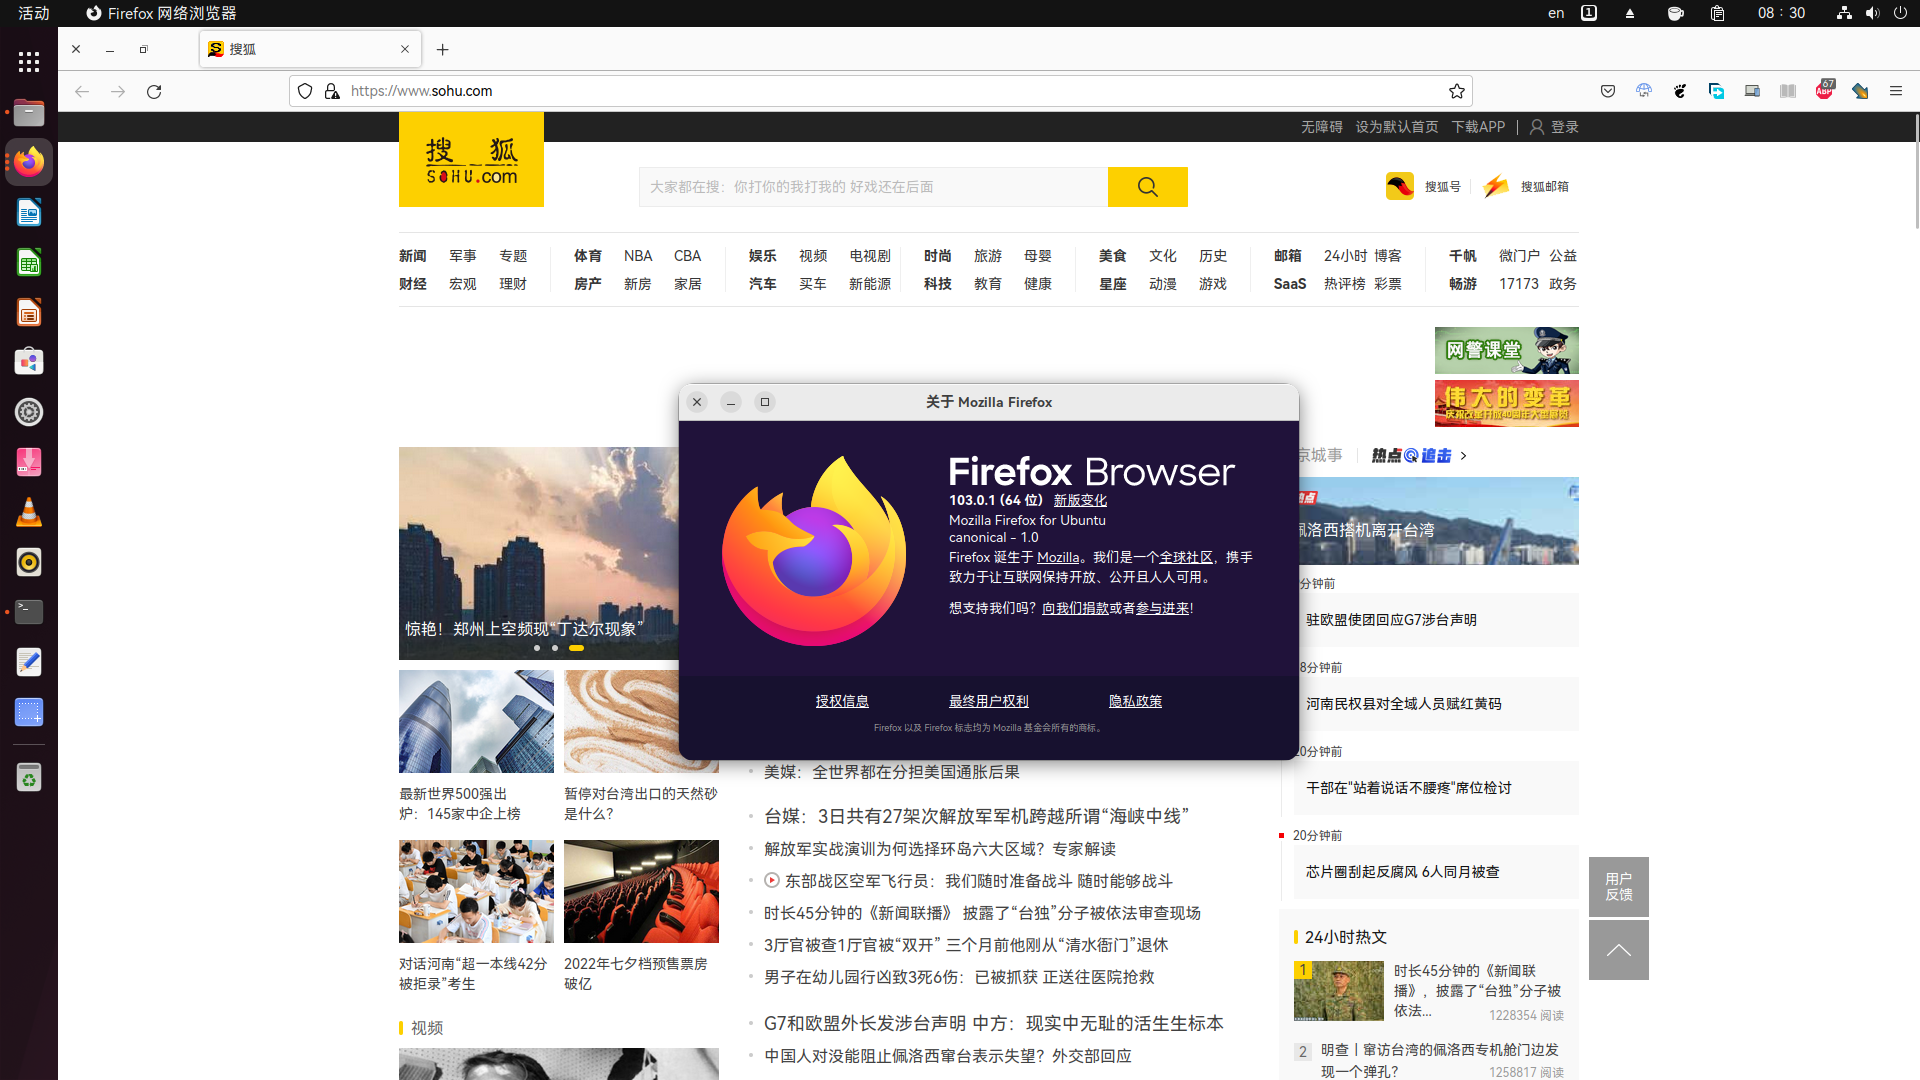Screen dimensions: 1920x1080
Task: Click 登录 to log in
Action: coord(1564,127)
